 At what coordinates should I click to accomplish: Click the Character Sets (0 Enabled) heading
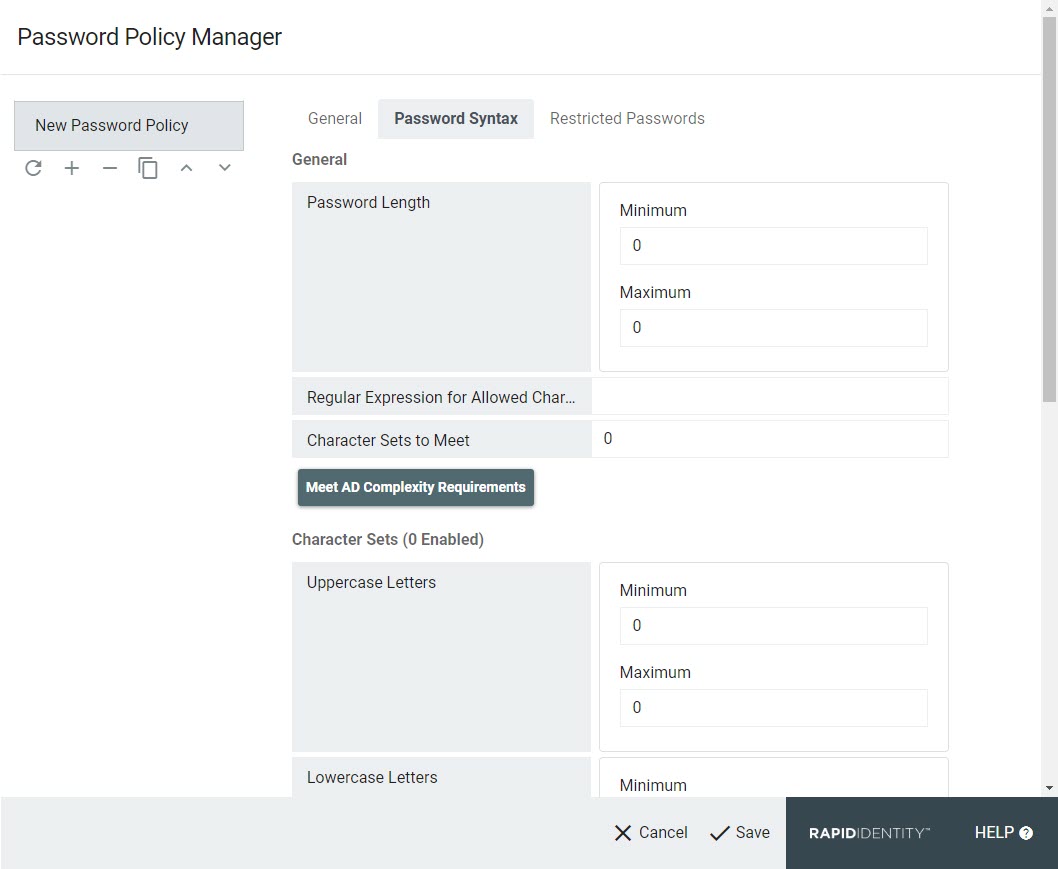click(388, 540)
